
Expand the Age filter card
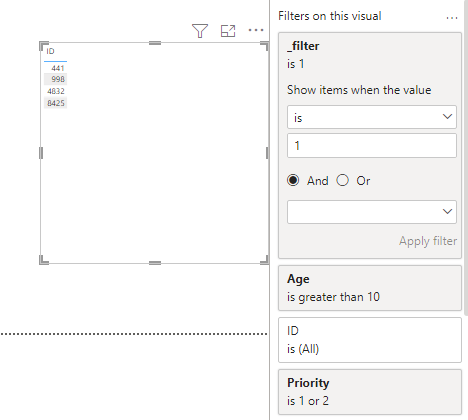coord(370,288)
